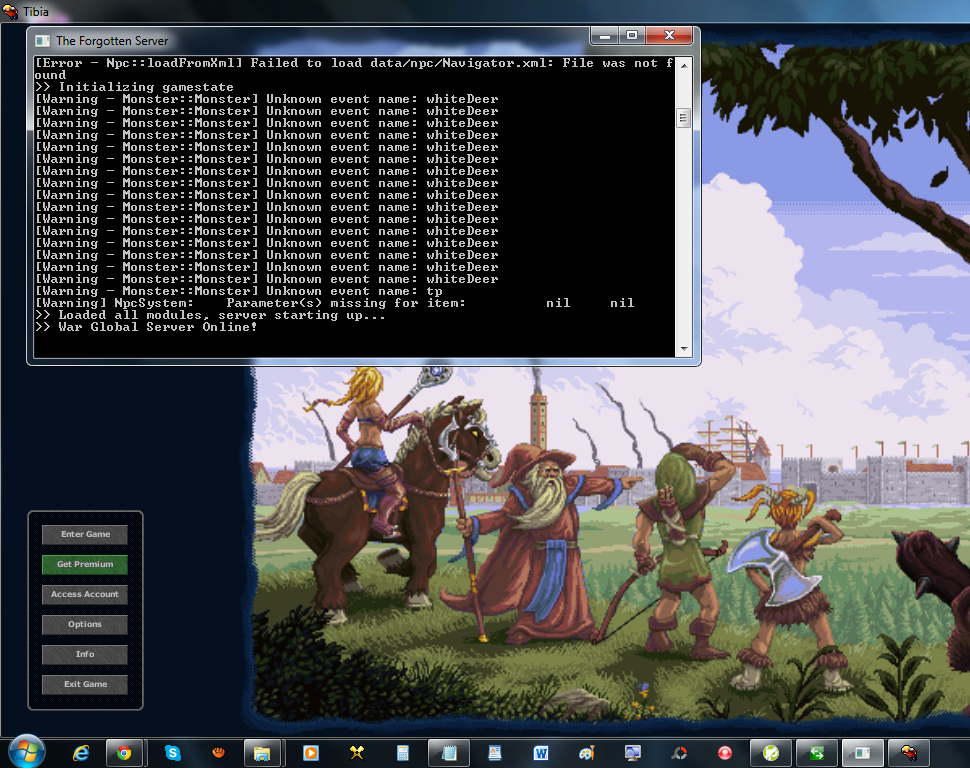Click the Info button
Image resolution: width=970 pixels, height=770 pixels.
pyautogui.click(x=85, y=654)
